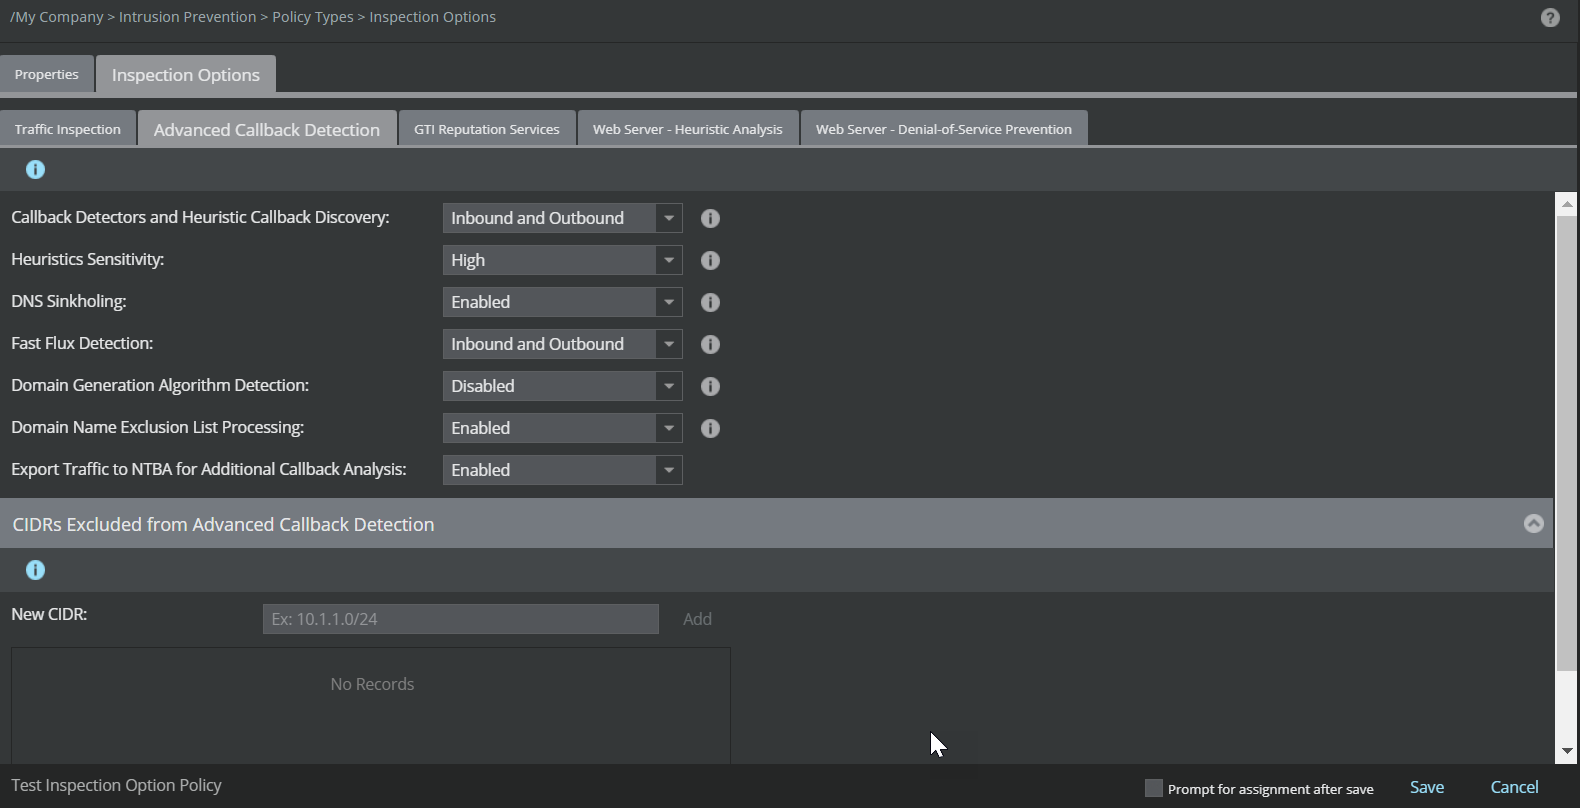The width and height of the screenshot is (1580, 808).
Task: Show info for Callback Detectors and Heuristic Callback Discovery
Action: 710,218
